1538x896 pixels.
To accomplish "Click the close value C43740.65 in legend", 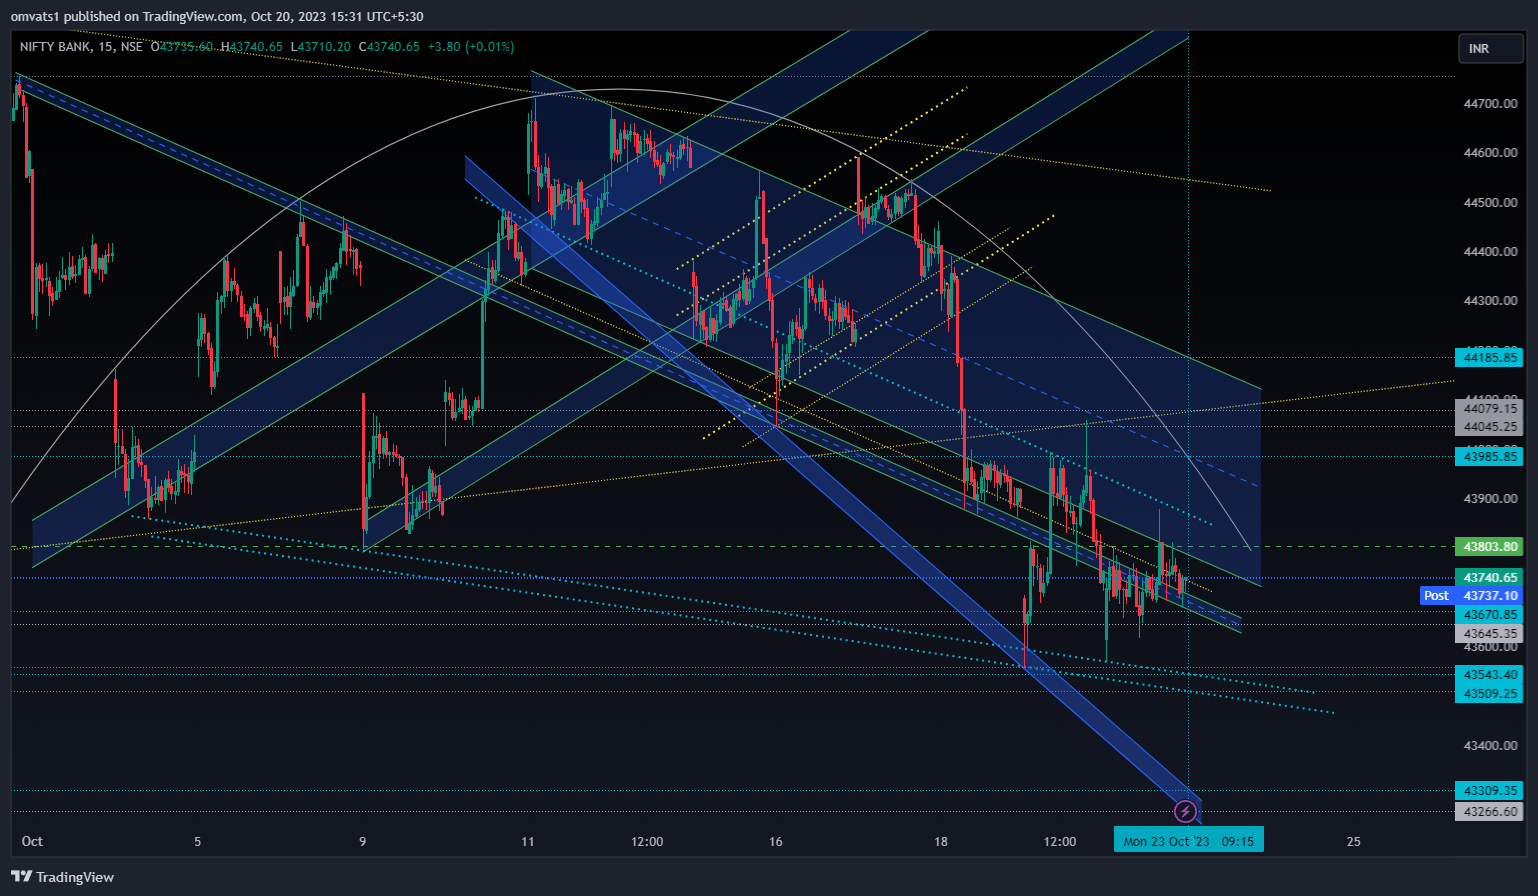I will [389, 47].
